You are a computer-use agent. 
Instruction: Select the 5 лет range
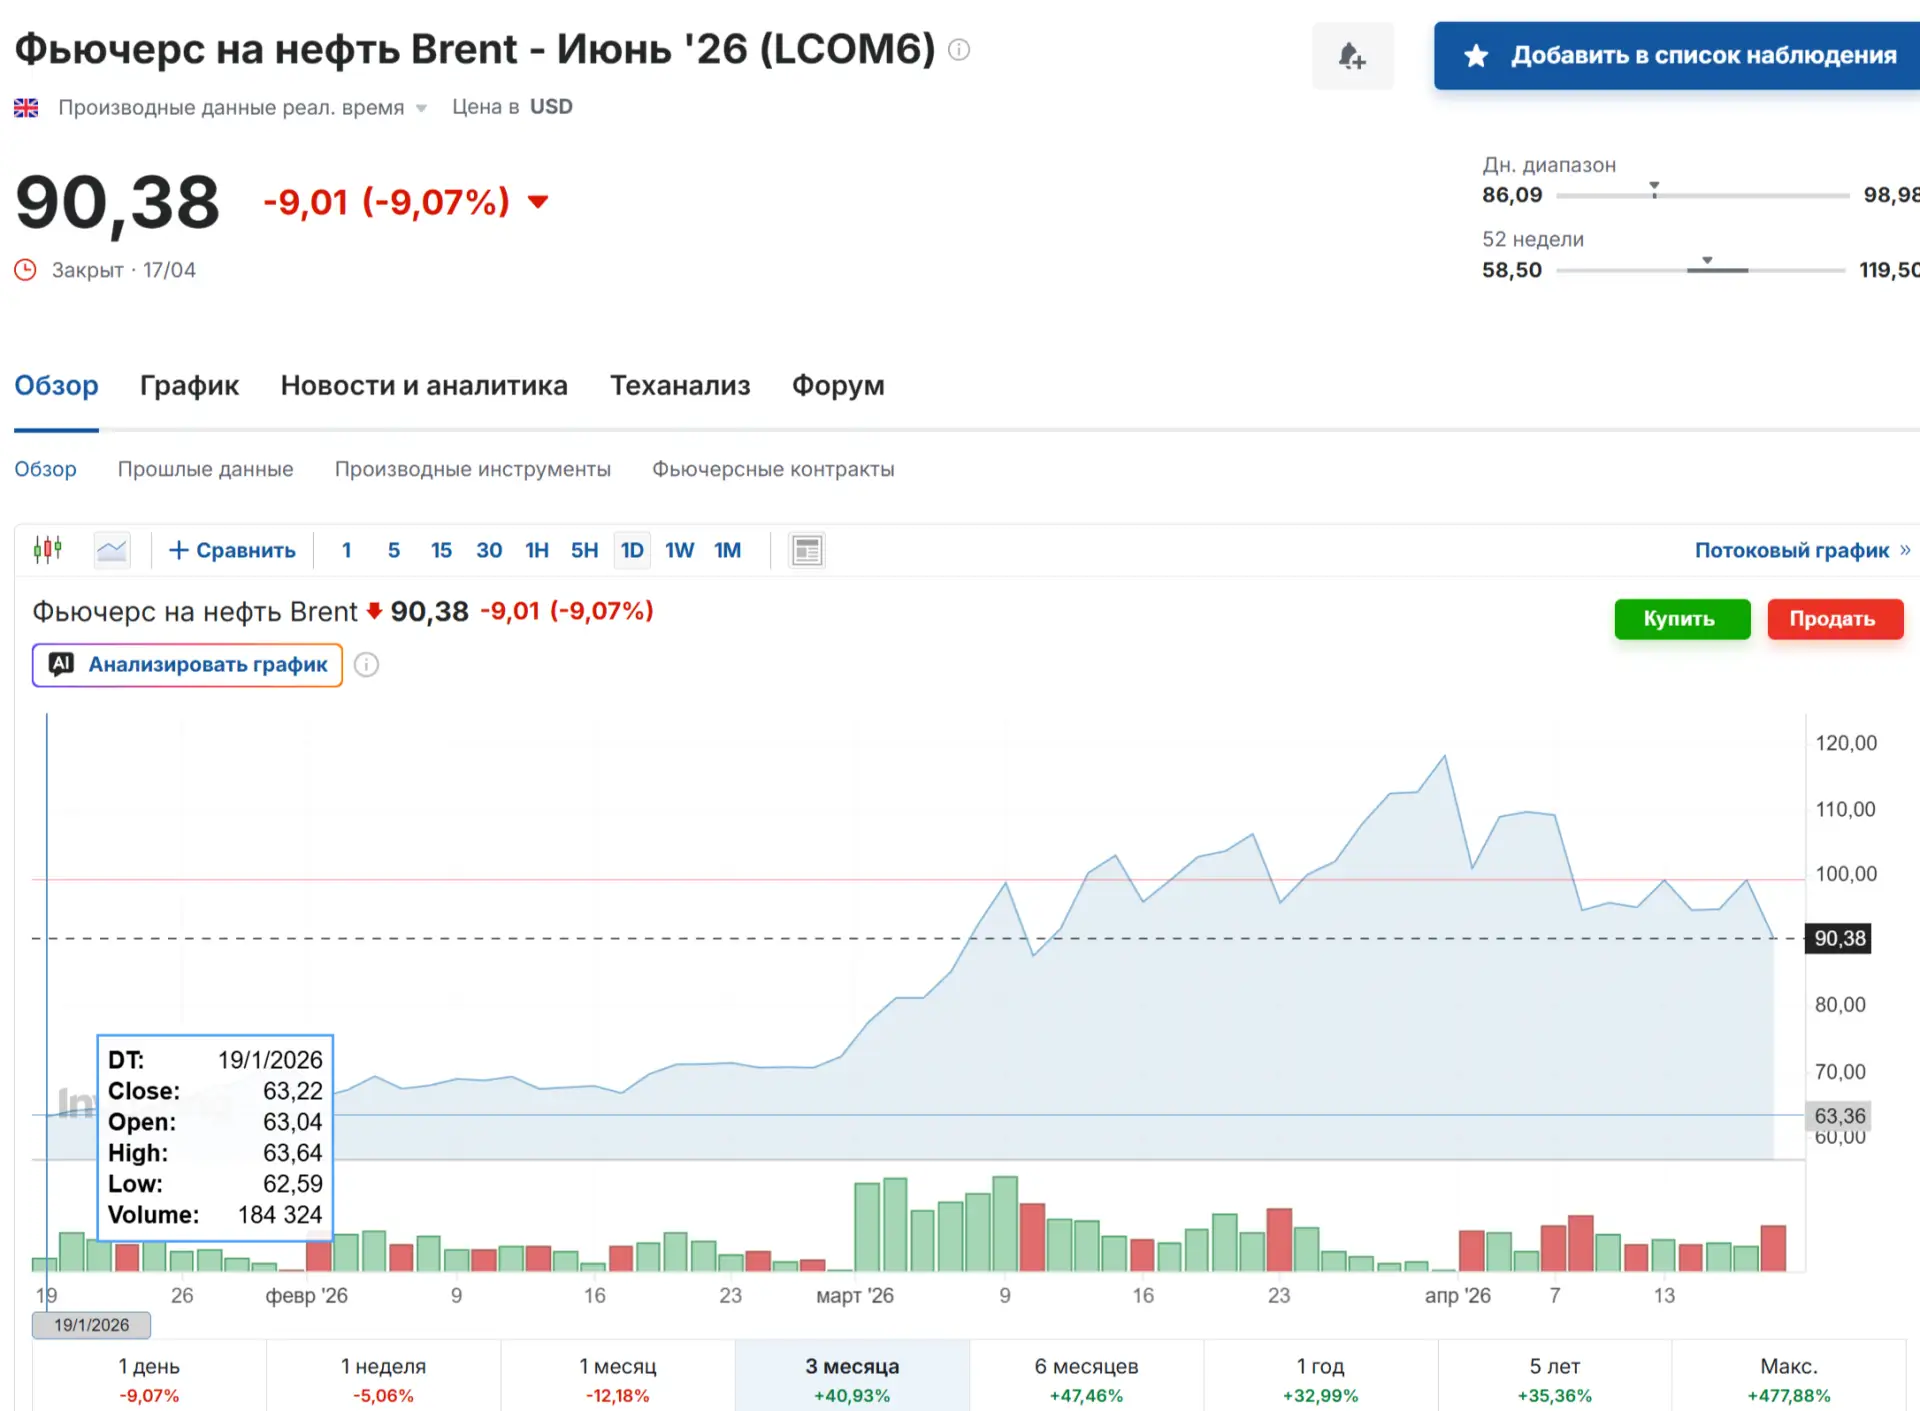[x=1554, y=1379]
